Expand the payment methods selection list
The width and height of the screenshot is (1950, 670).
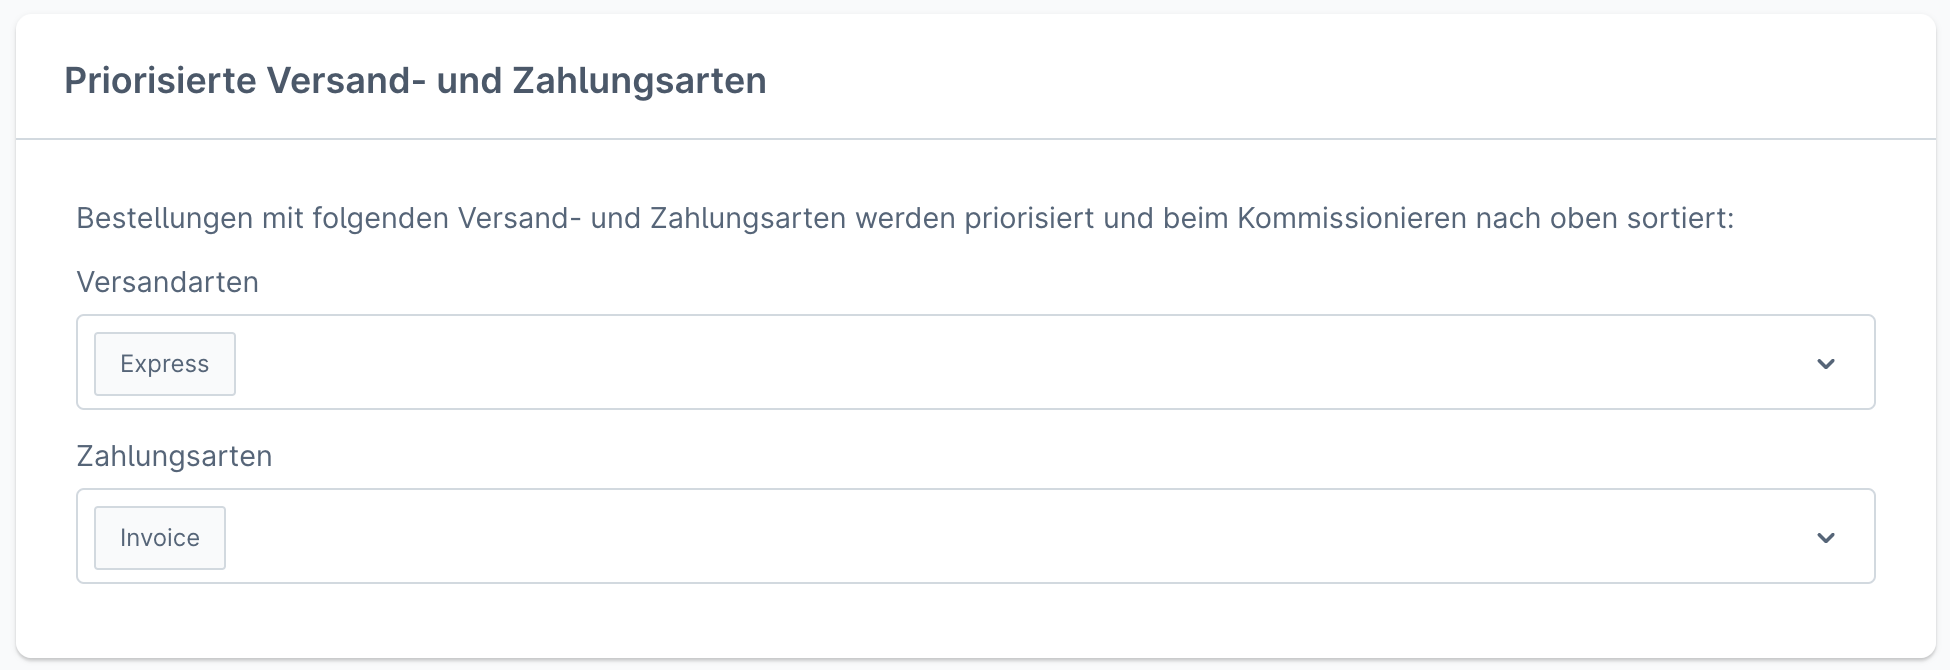pyautogui.click(x=1825, y=536)
